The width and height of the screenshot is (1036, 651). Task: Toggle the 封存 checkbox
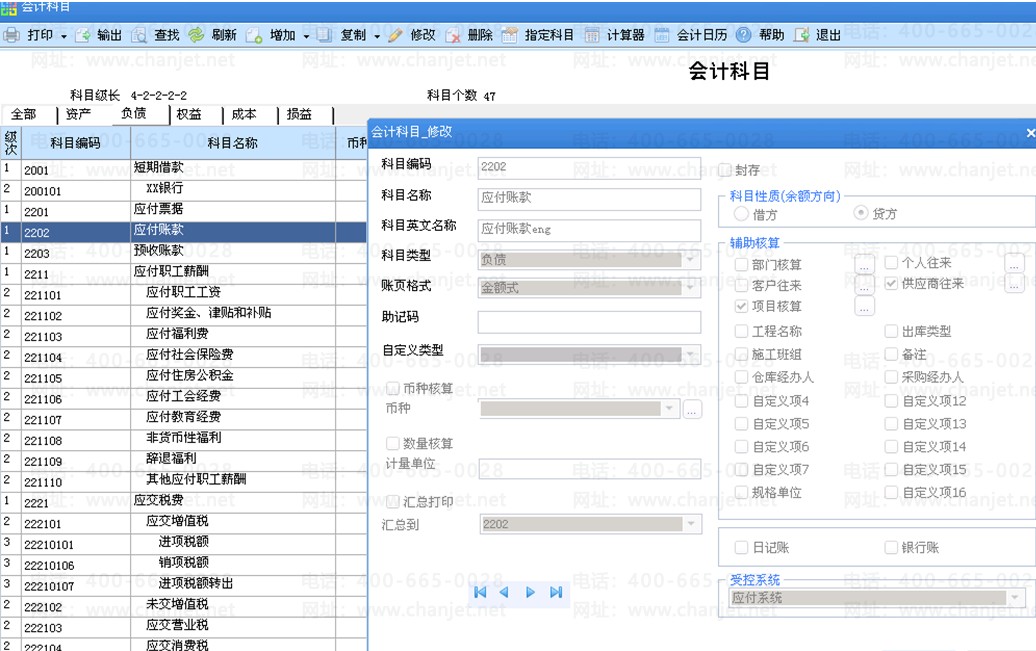[725, 171]
